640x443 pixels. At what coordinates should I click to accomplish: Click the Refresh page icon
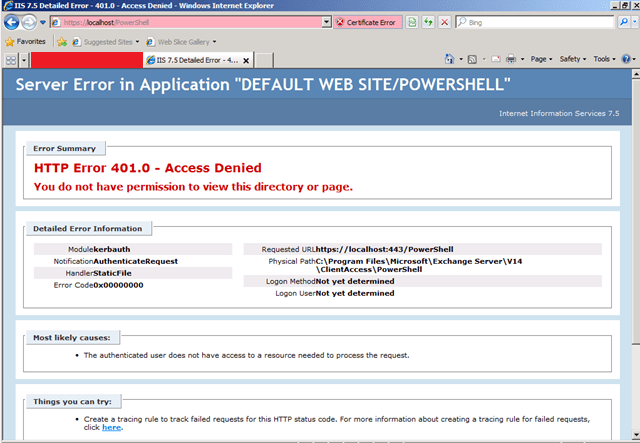(x=428, y=22)
